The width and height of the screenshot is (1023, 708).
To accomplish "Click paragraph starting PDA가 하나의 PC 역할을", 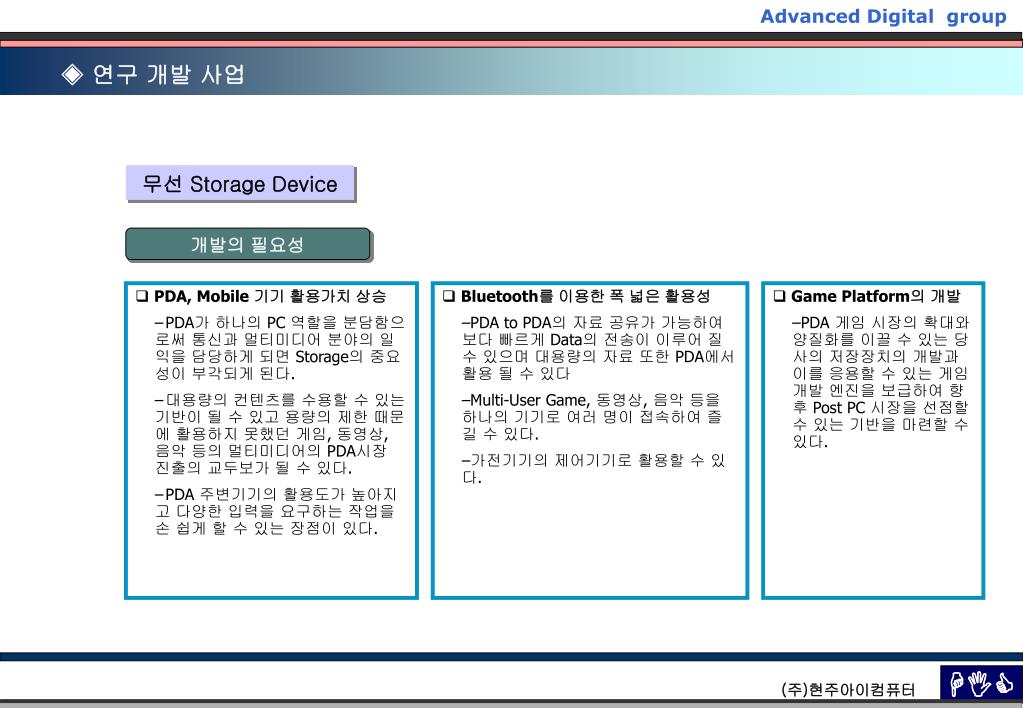I will pos(279,348).
